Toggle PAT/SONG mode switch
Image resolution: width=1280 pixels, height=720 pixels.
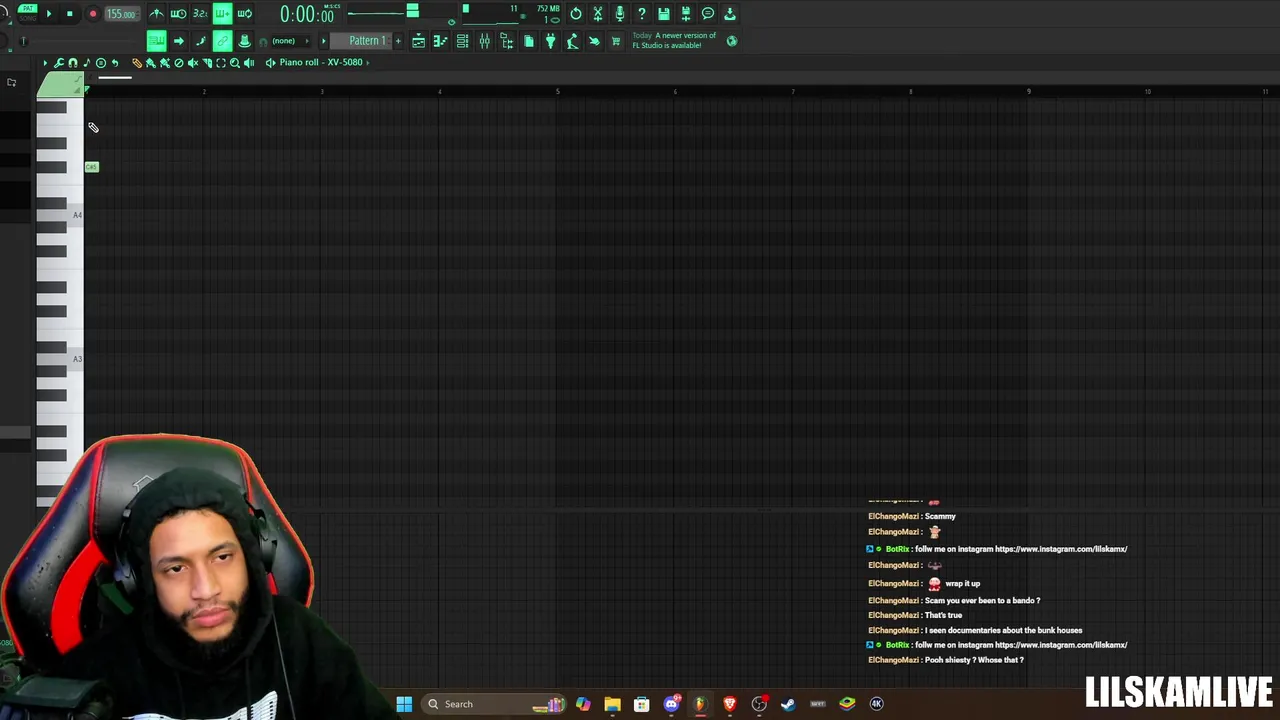(27, 13)
